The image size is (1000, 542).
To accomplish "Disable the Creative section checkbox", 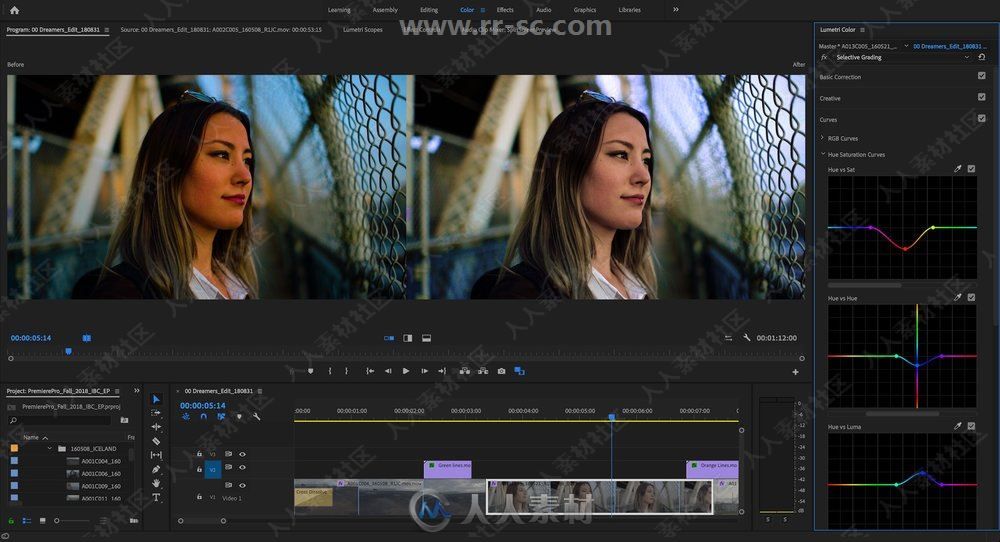I will pos(982,97).
